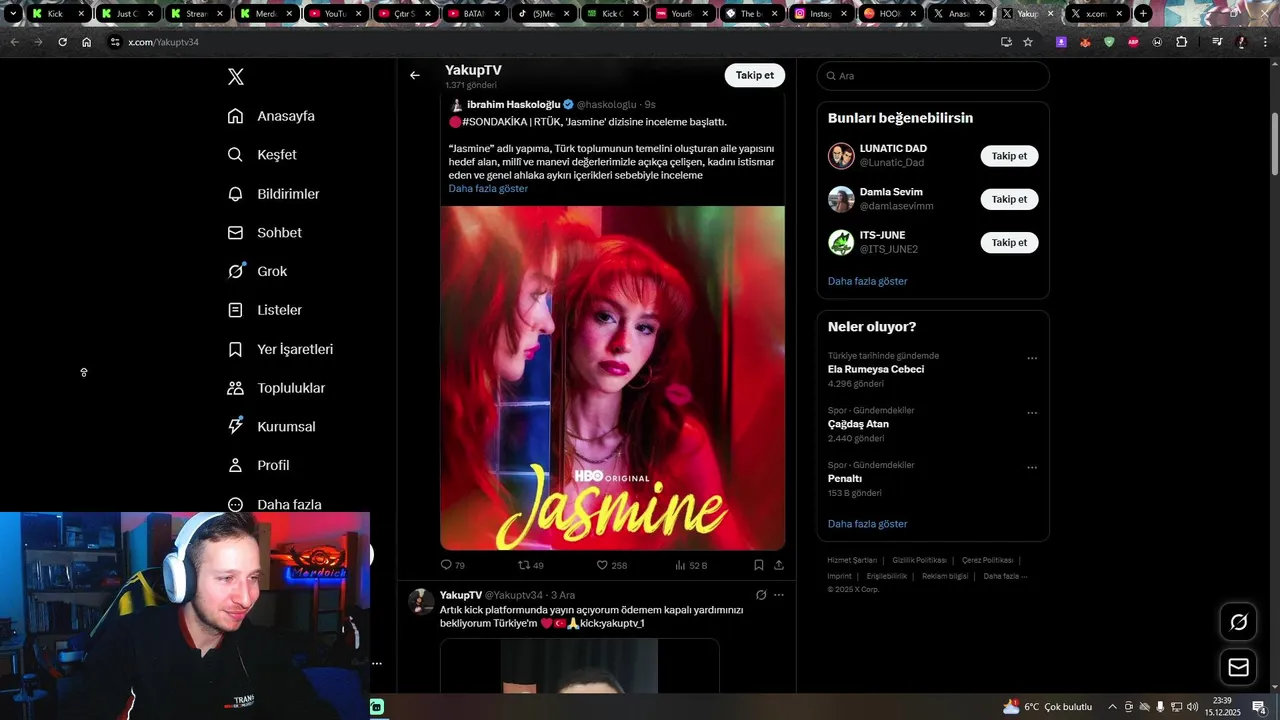
Task: Bookmark the Jasmine tweet
Action: click(x=759, y=565)
